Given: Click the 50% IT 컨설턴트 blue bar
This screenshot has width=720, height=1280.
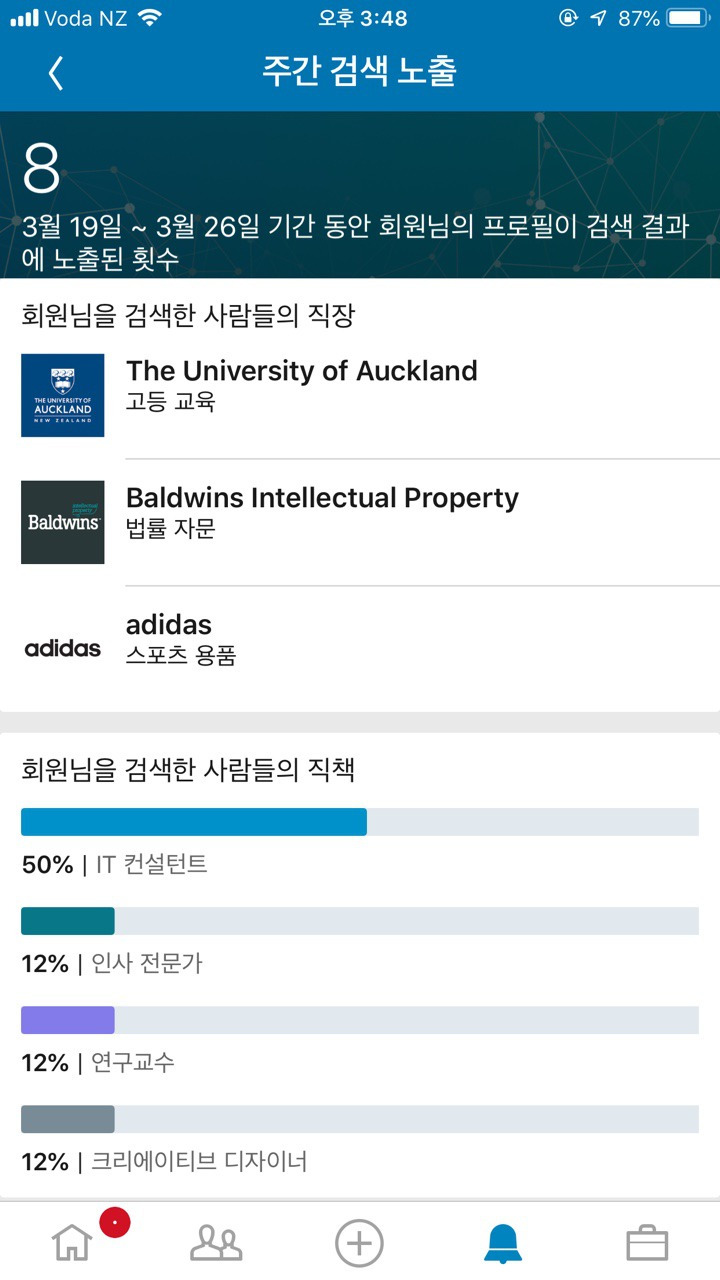Looking at the screenshot, I should pos(194,822).
